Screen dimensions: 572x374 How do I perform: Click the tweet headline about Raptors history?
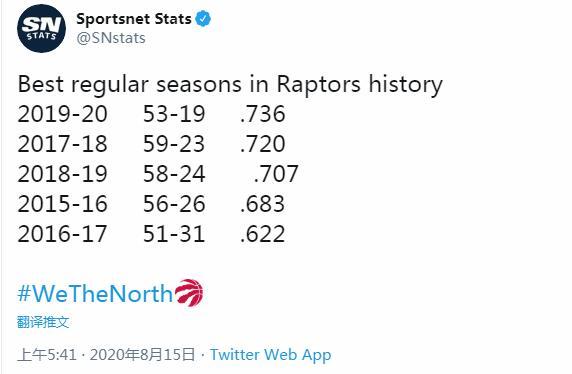click(x=230, y=84)
